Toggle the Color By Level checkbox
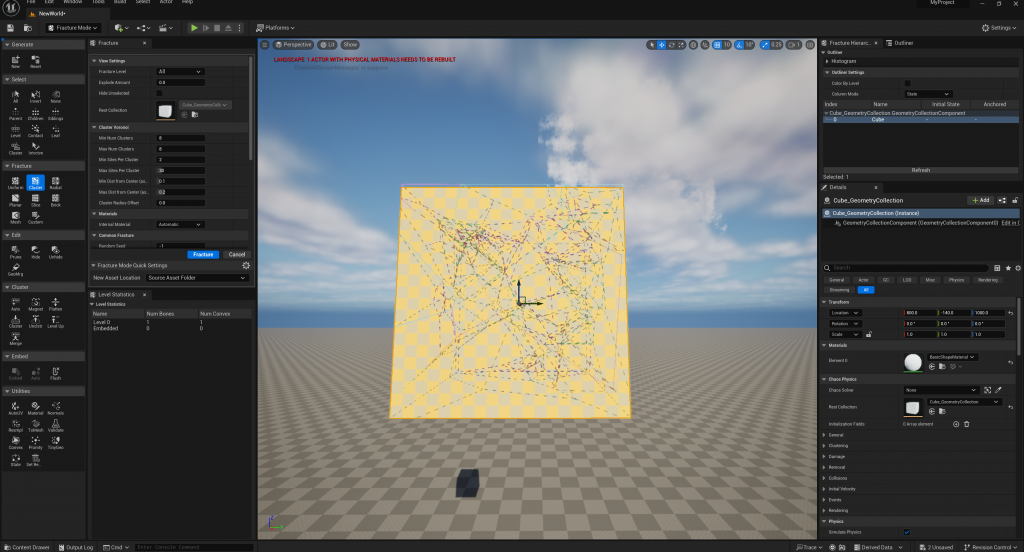The image size is (1024, 552). coord(907,83)
